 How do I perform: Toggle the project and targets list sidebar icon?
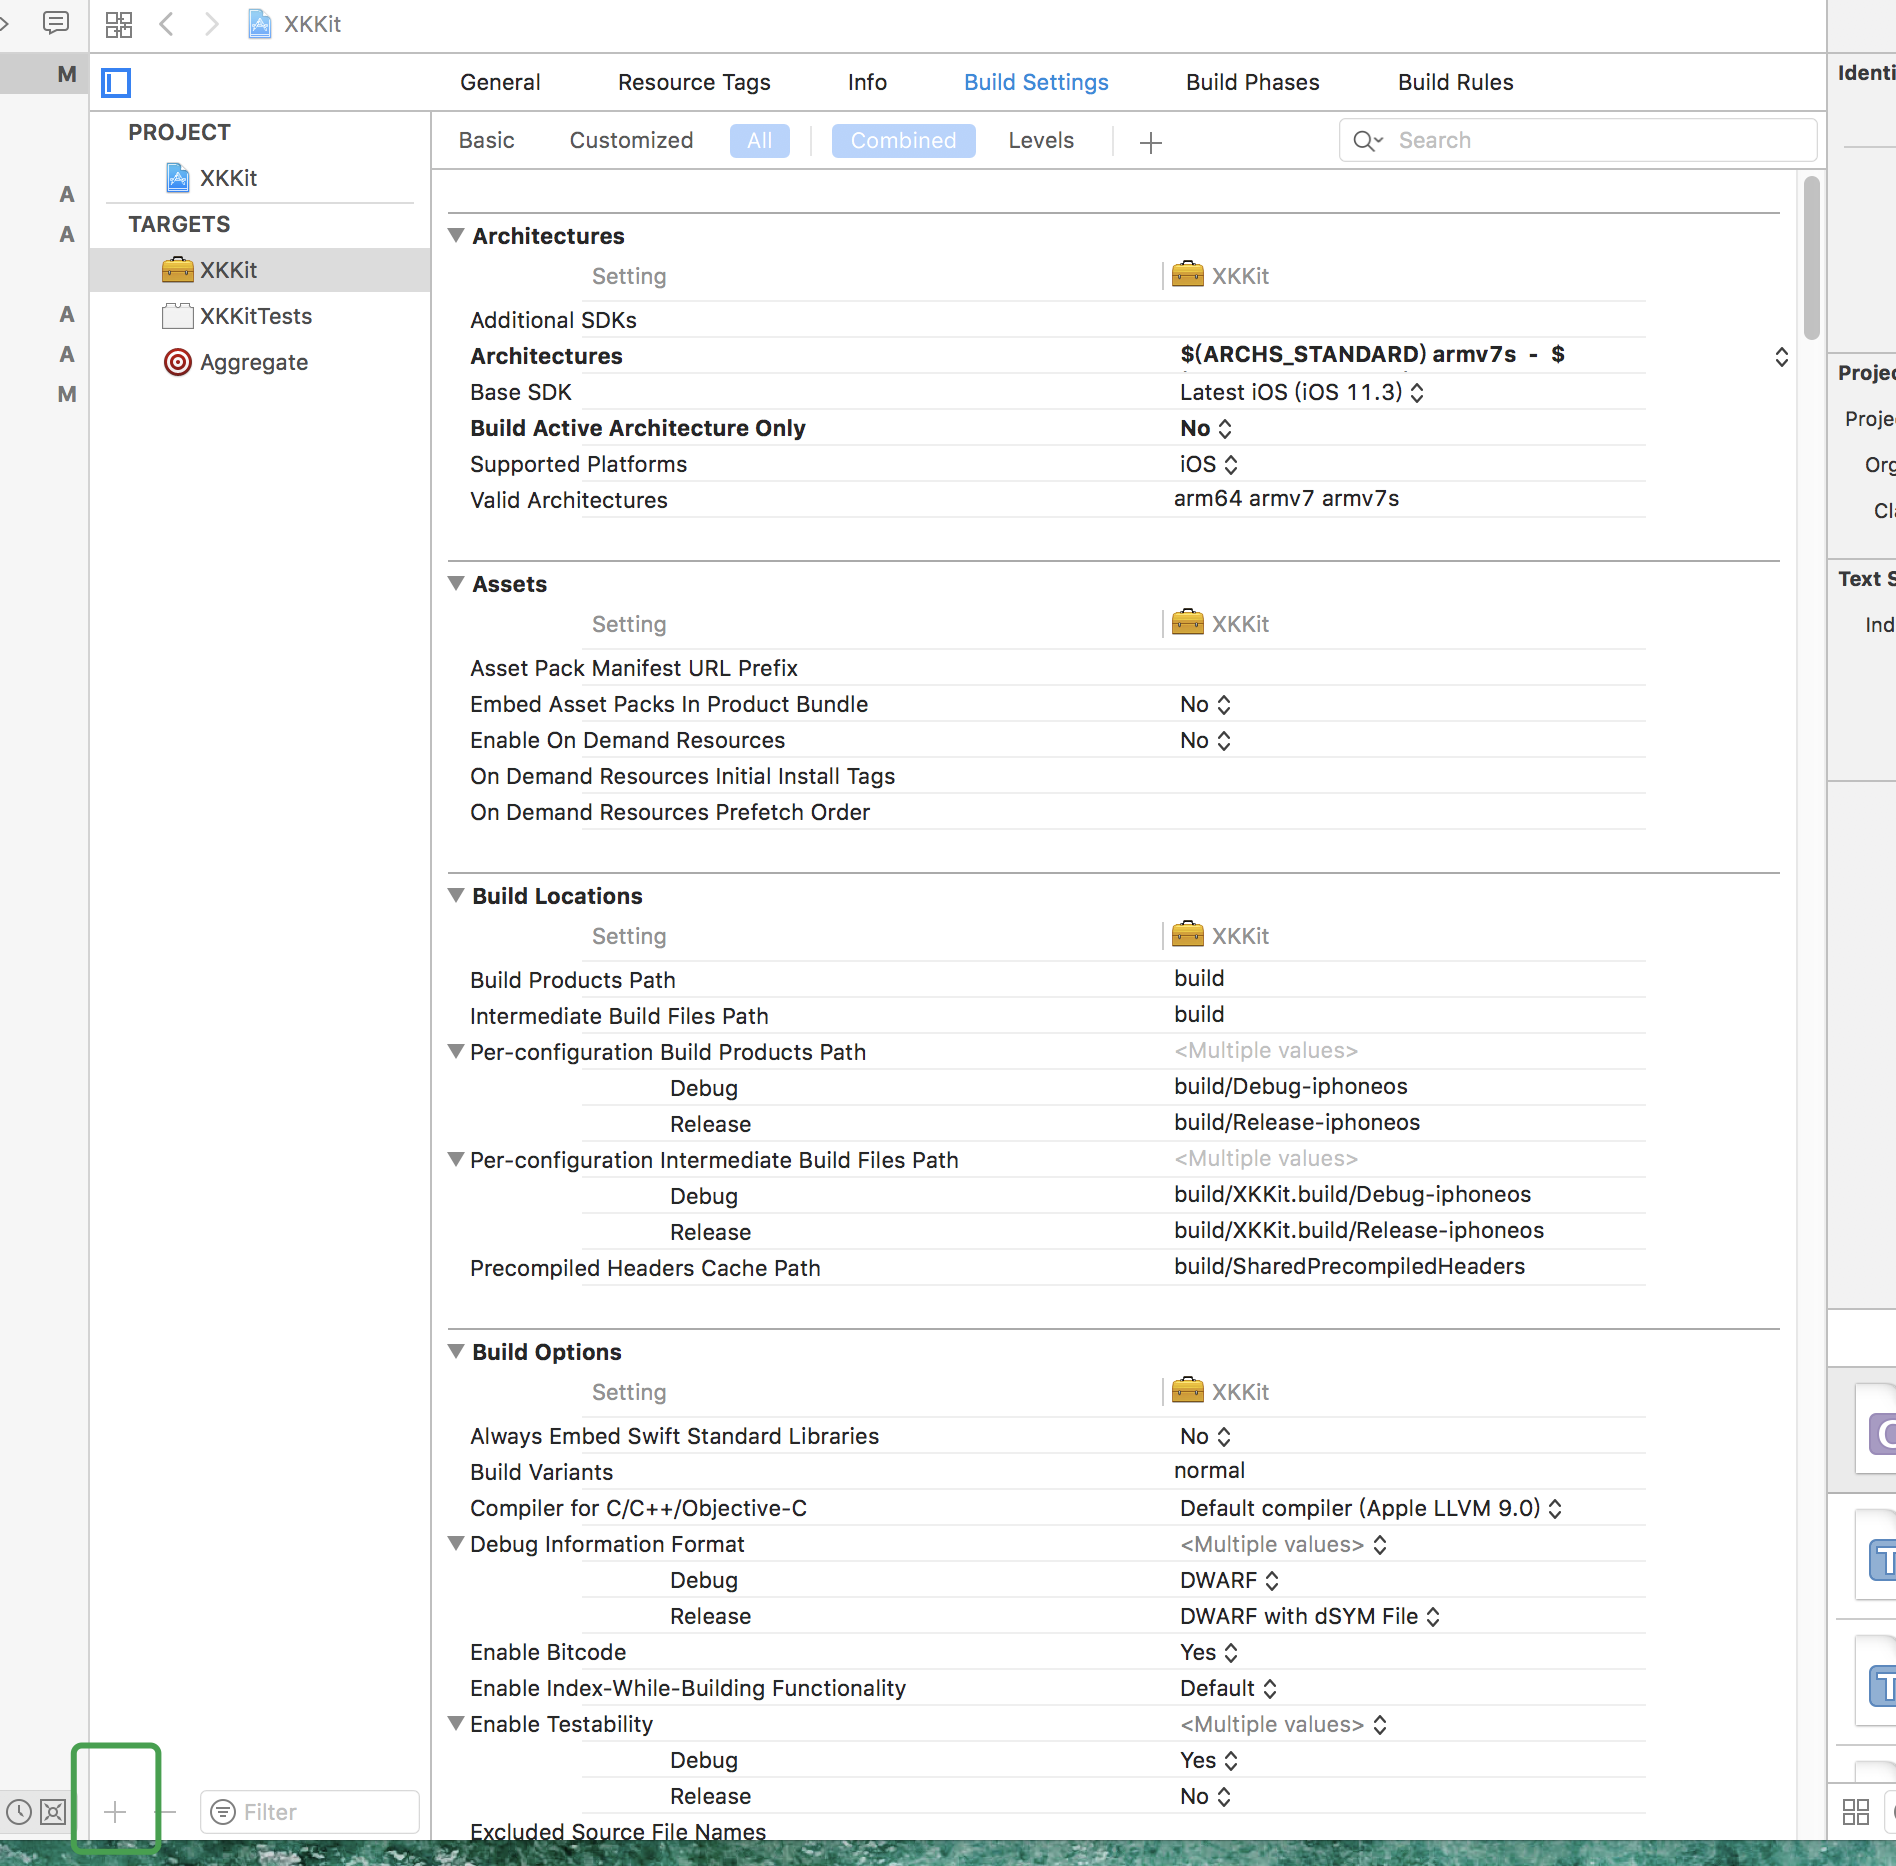coord(117,83)
